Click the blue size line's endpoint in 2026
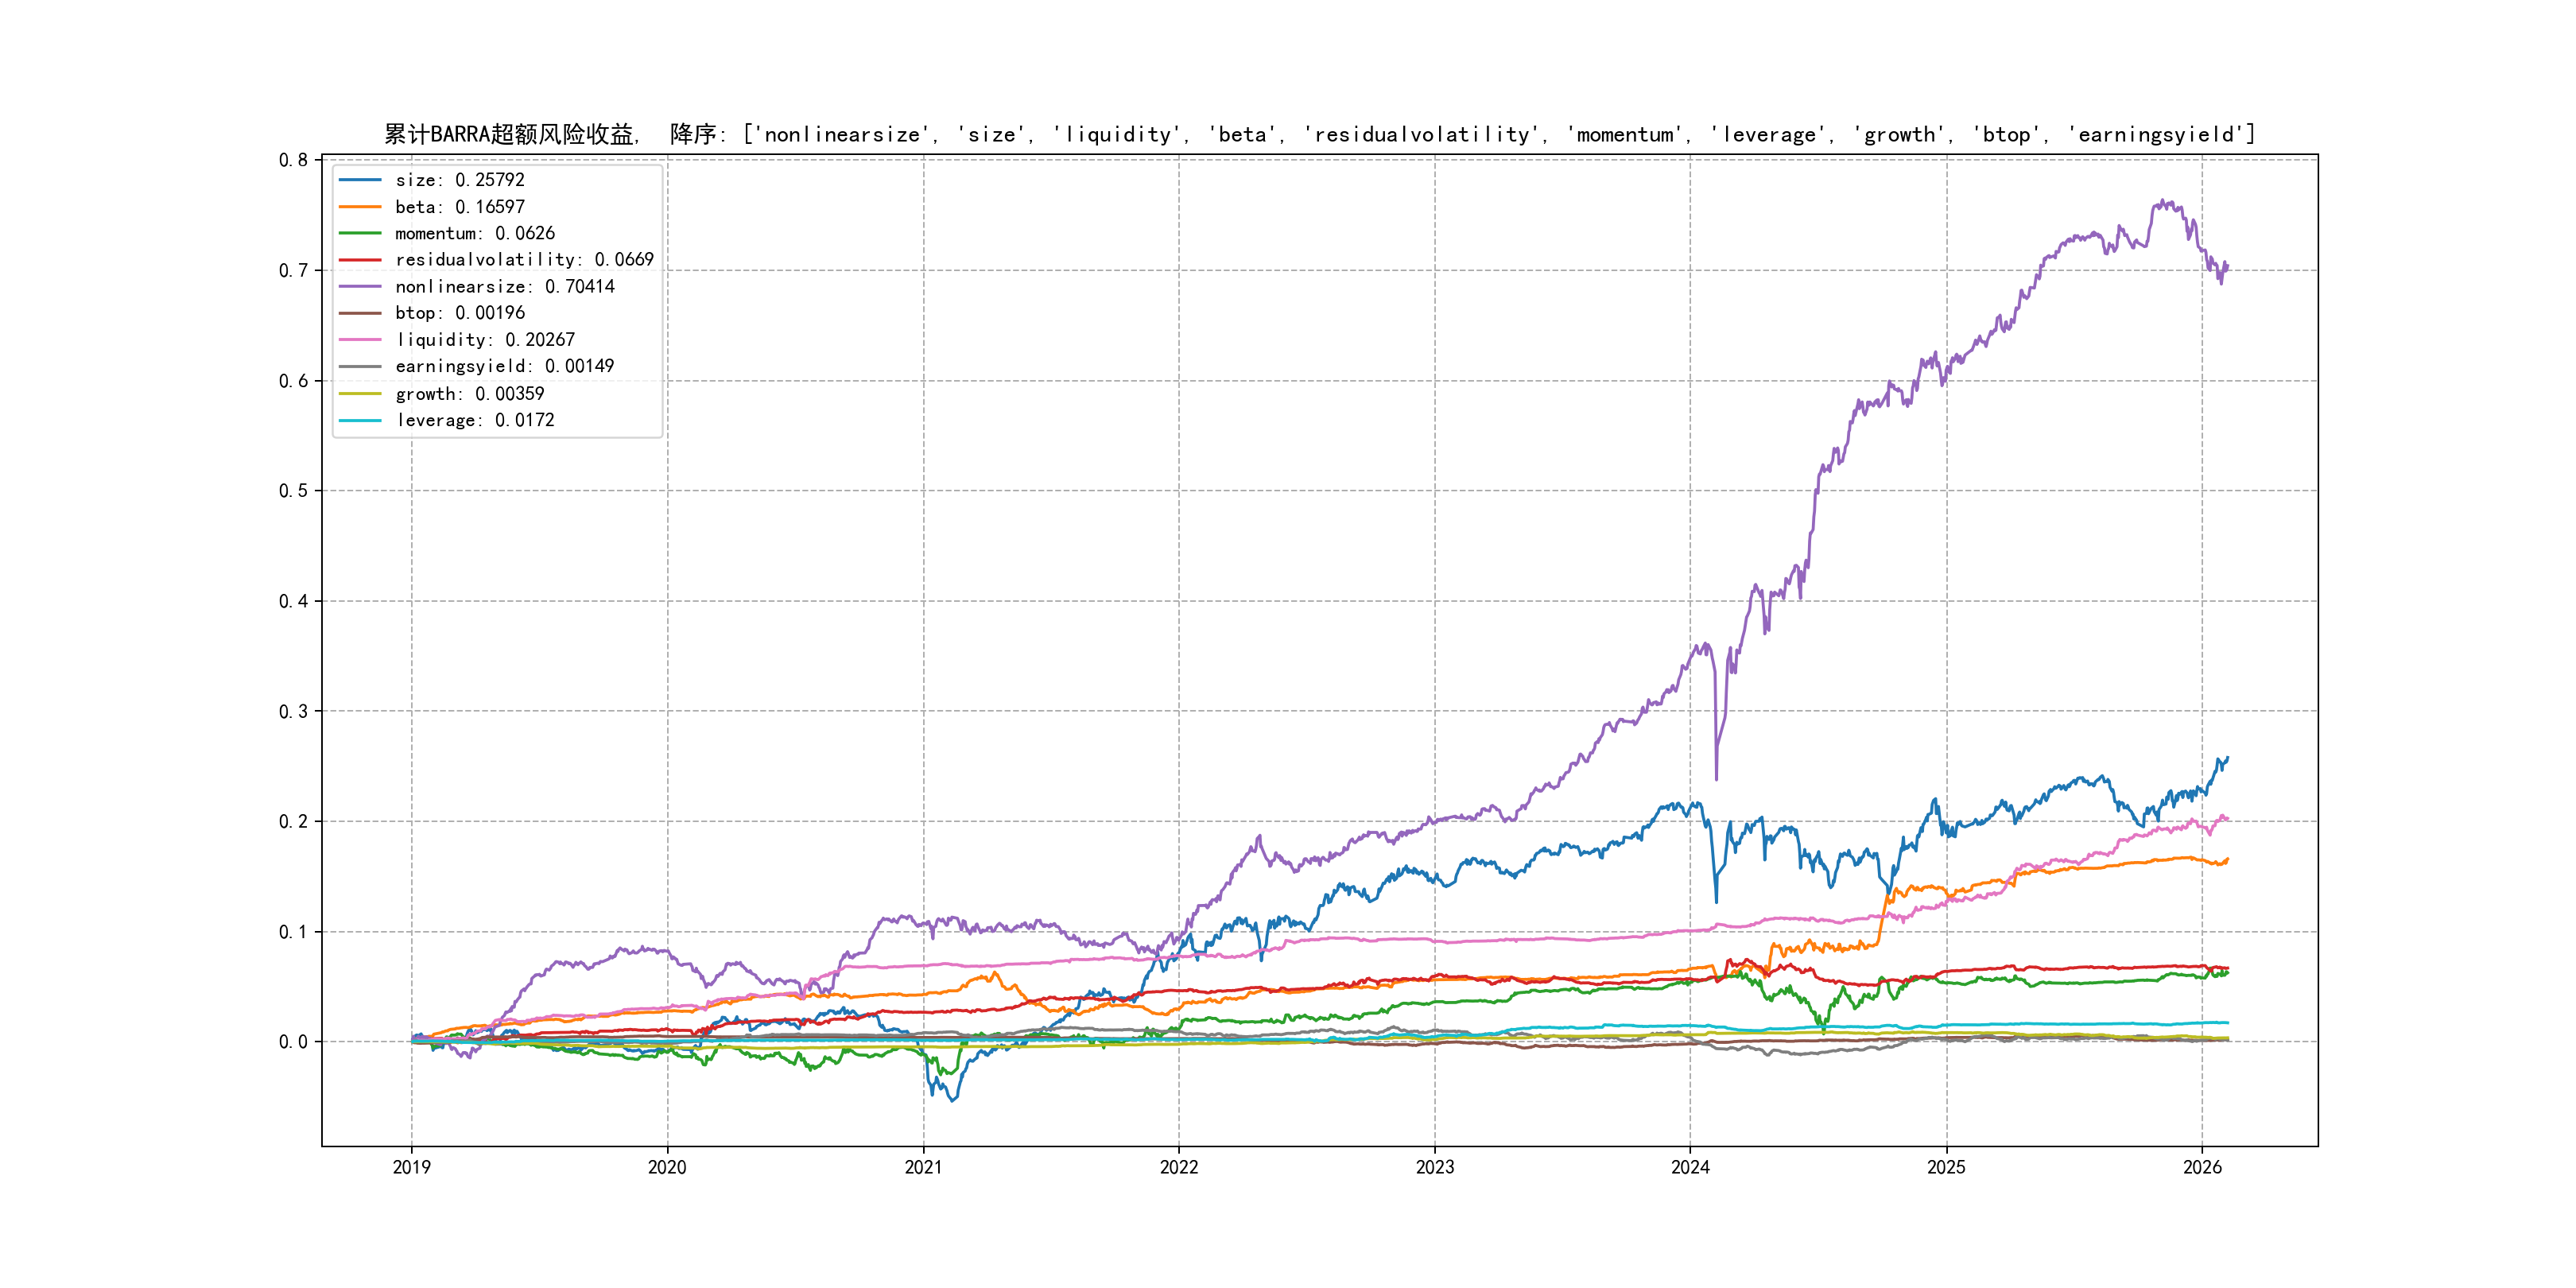 [x=2227, y=758]
